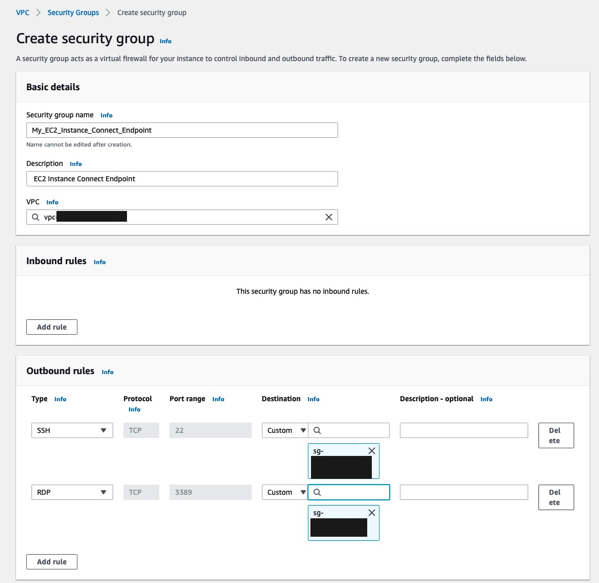Focus the Security group name field

tap(182, 130)
